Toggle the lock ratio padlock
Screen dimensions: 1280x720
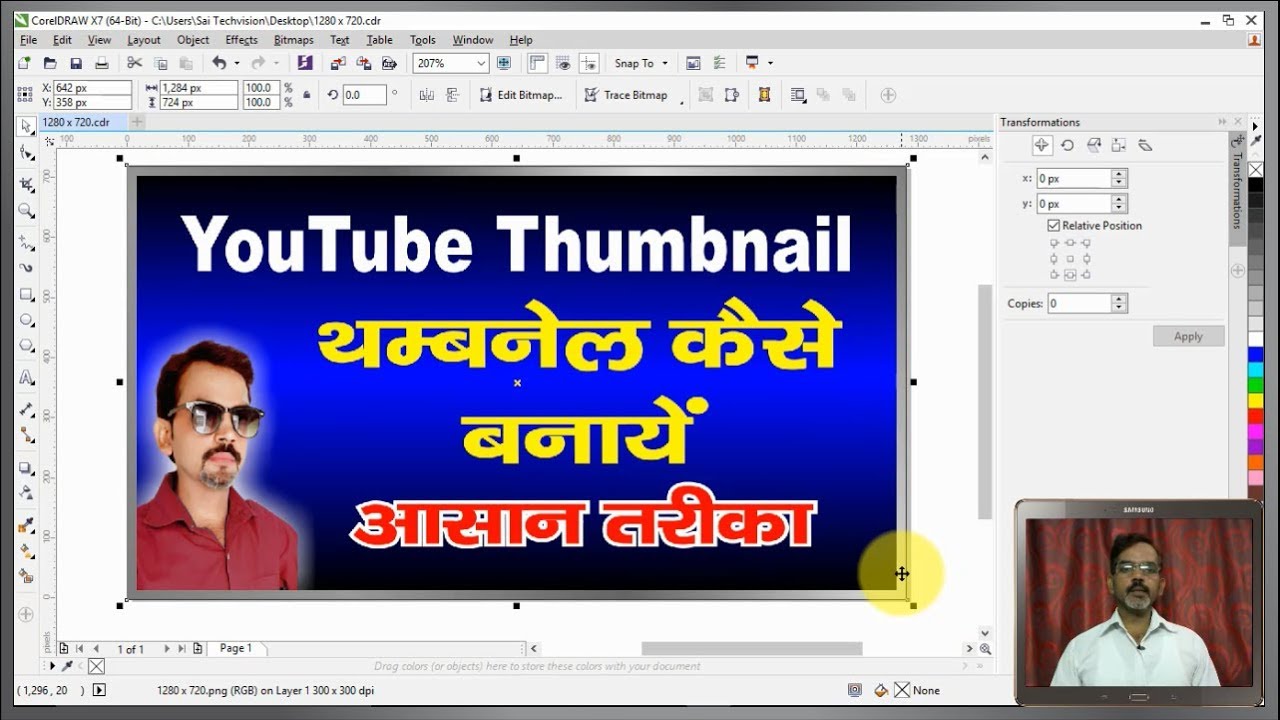coord(307,95)
